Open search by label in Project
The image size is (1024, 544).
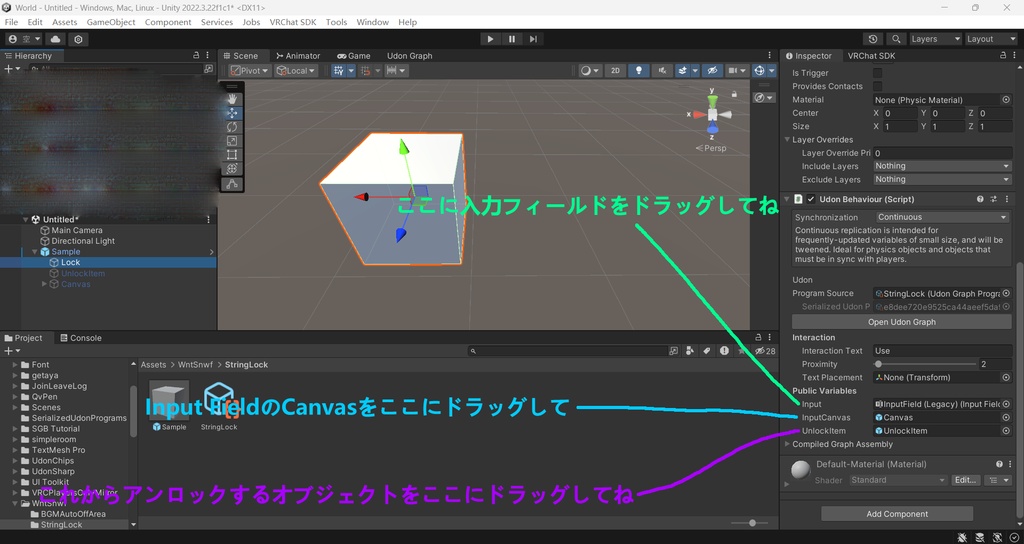pos(707,351)
